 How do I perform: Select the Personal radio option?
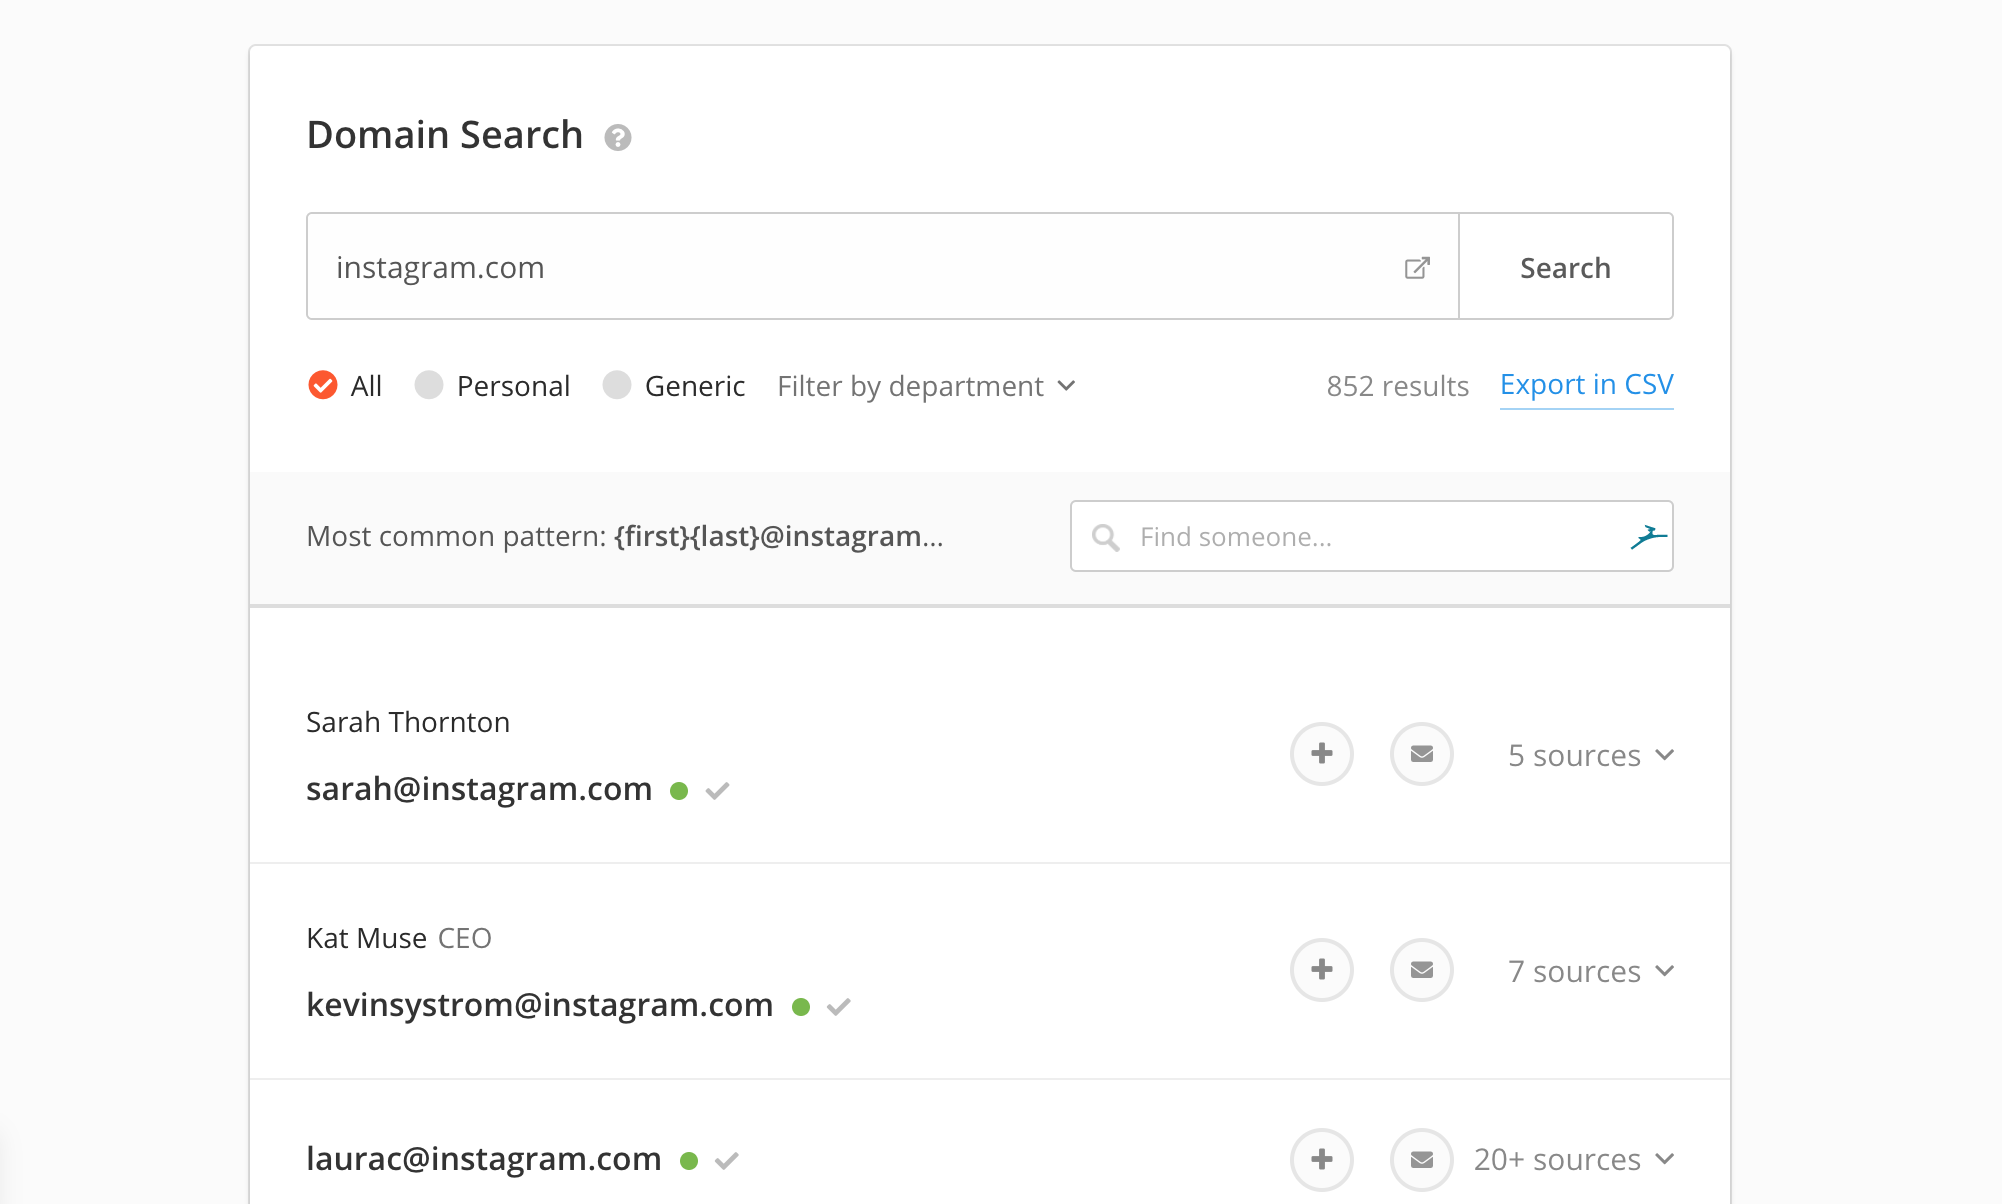(x=429, y=385)
